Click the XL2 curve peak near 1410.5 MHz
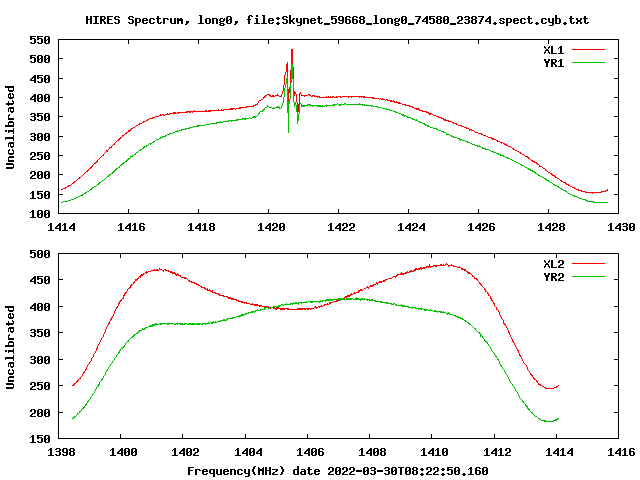 (447, 265)
